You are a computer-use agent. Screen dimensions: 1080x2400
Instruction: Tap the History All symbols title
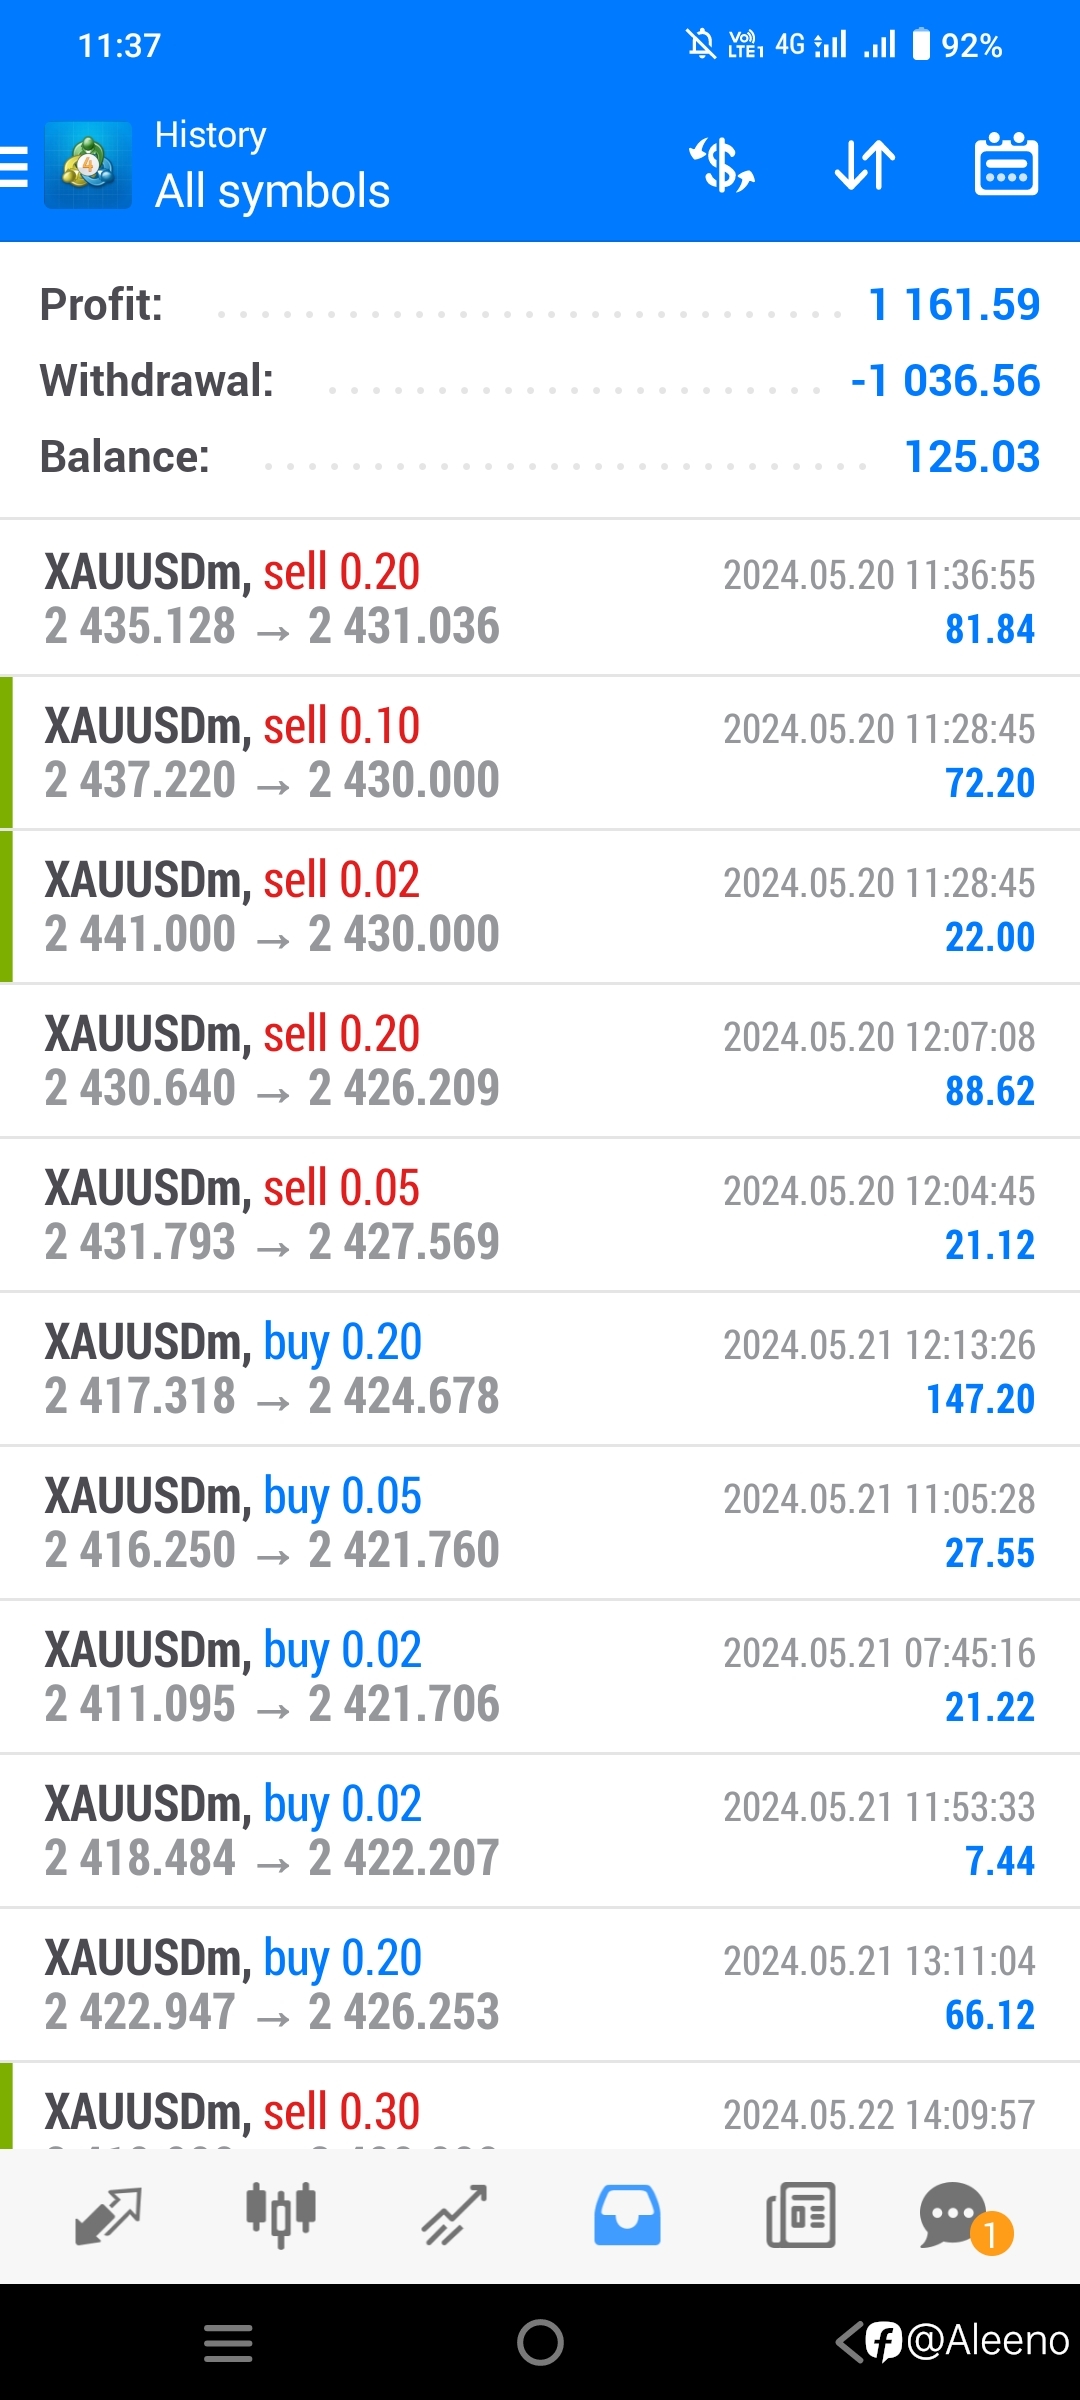pyautogui.click(x=272, y=165)
